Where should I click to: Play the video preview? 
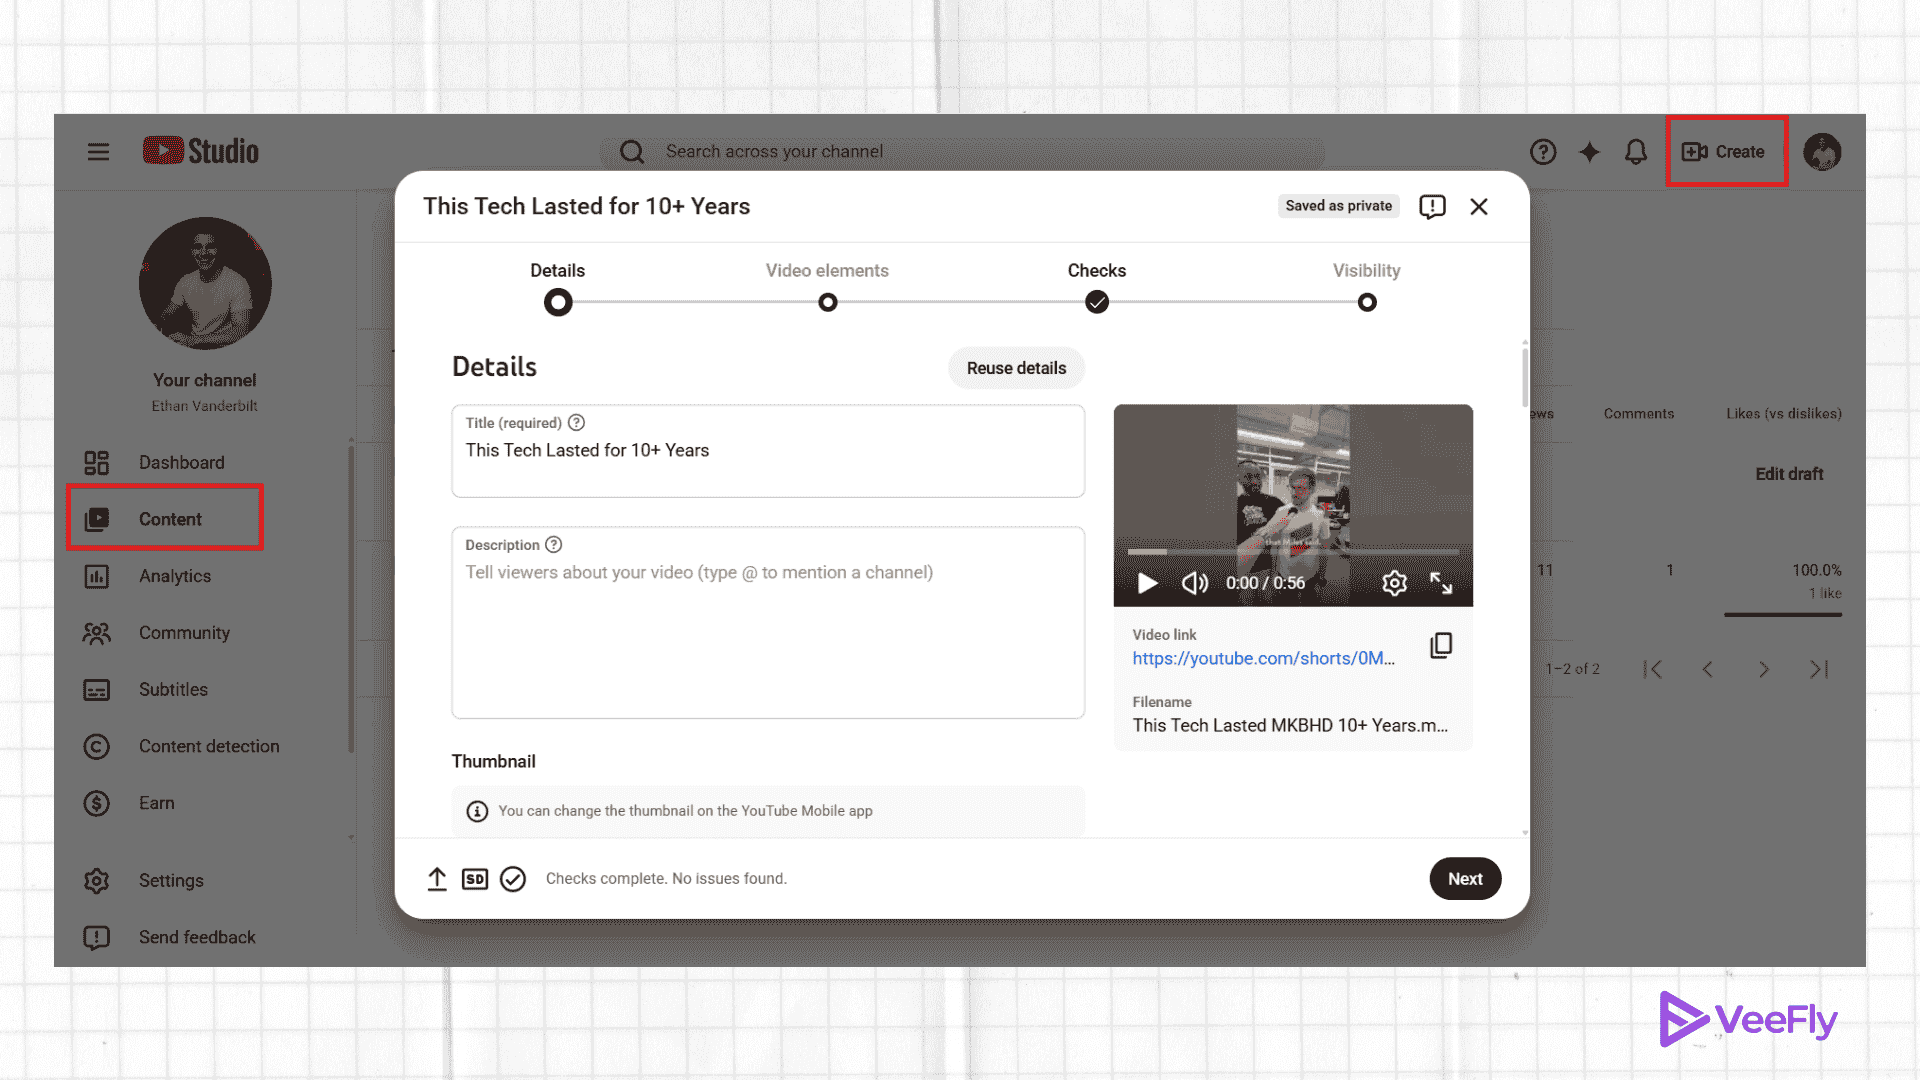pos(1146,583)
